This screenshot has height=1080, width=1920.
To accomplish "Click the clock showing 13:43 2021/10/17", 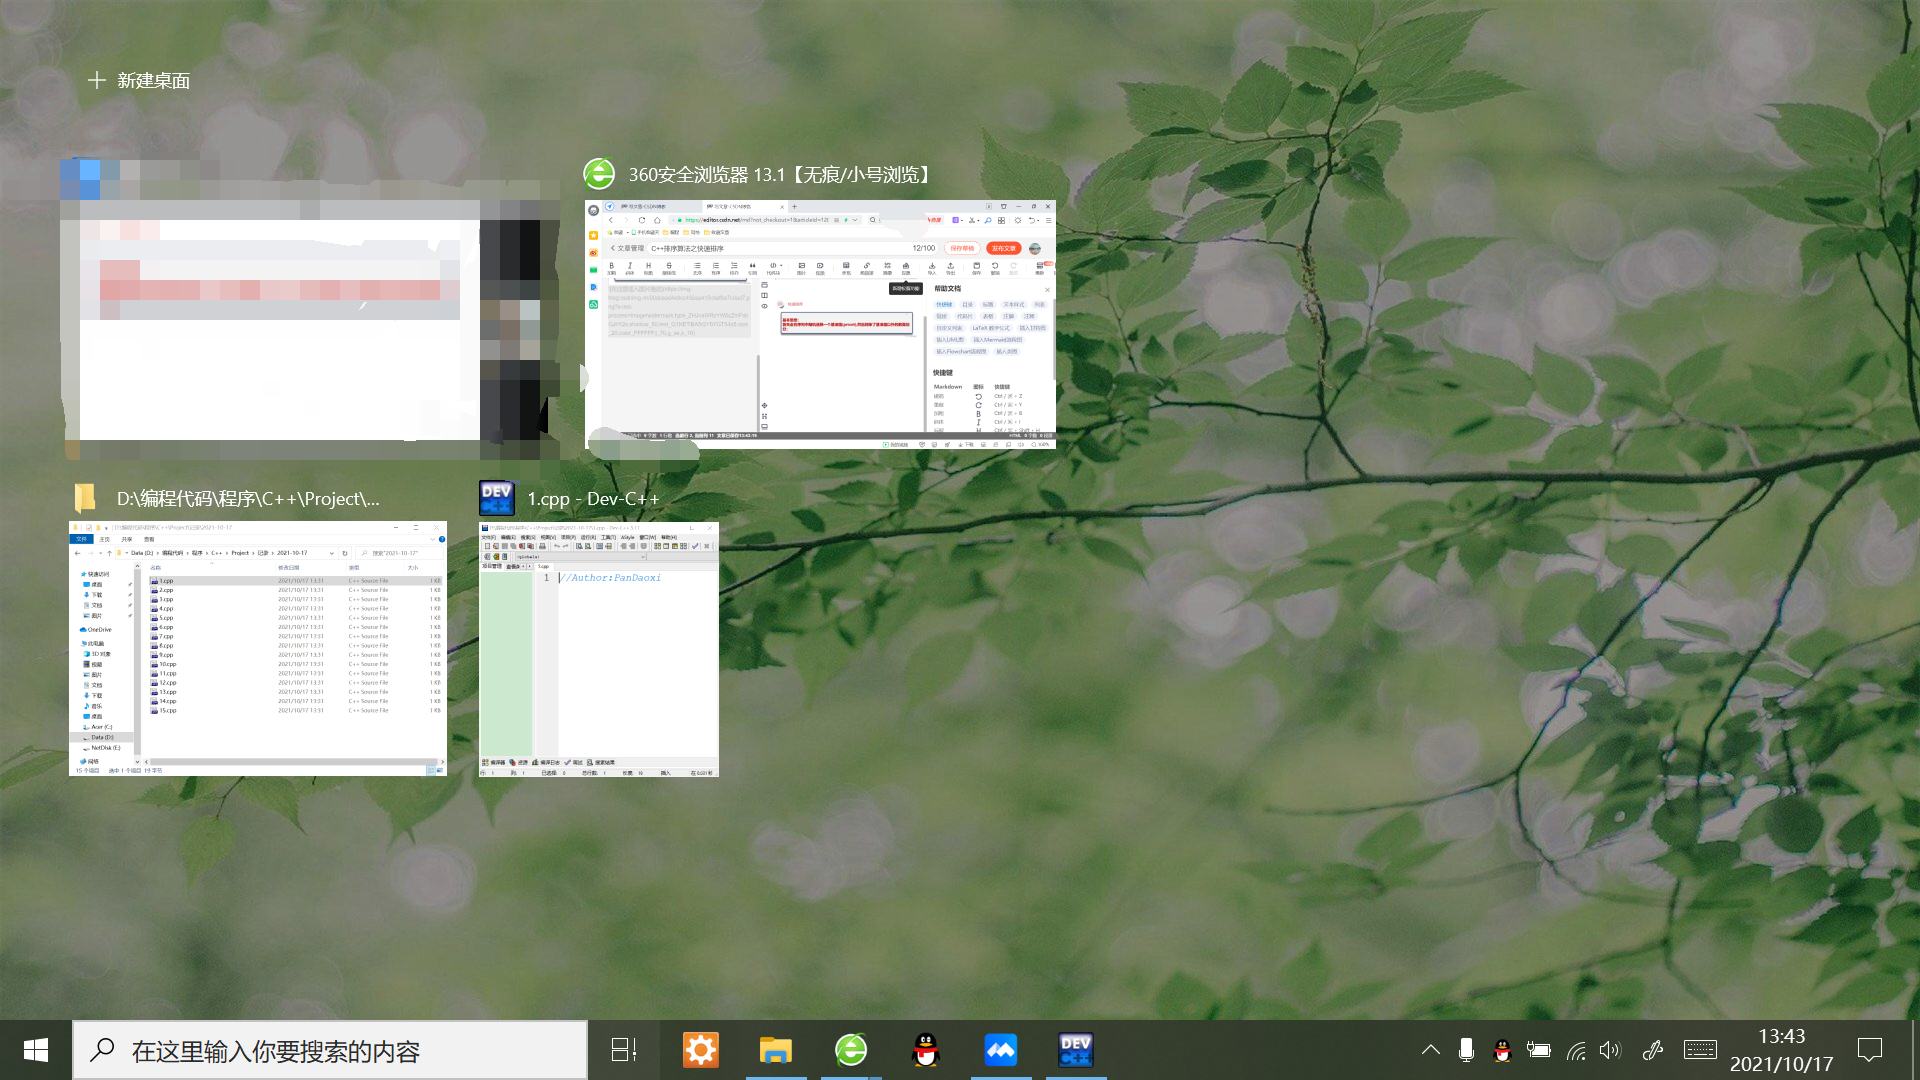I will (x=1782, y=1050).
